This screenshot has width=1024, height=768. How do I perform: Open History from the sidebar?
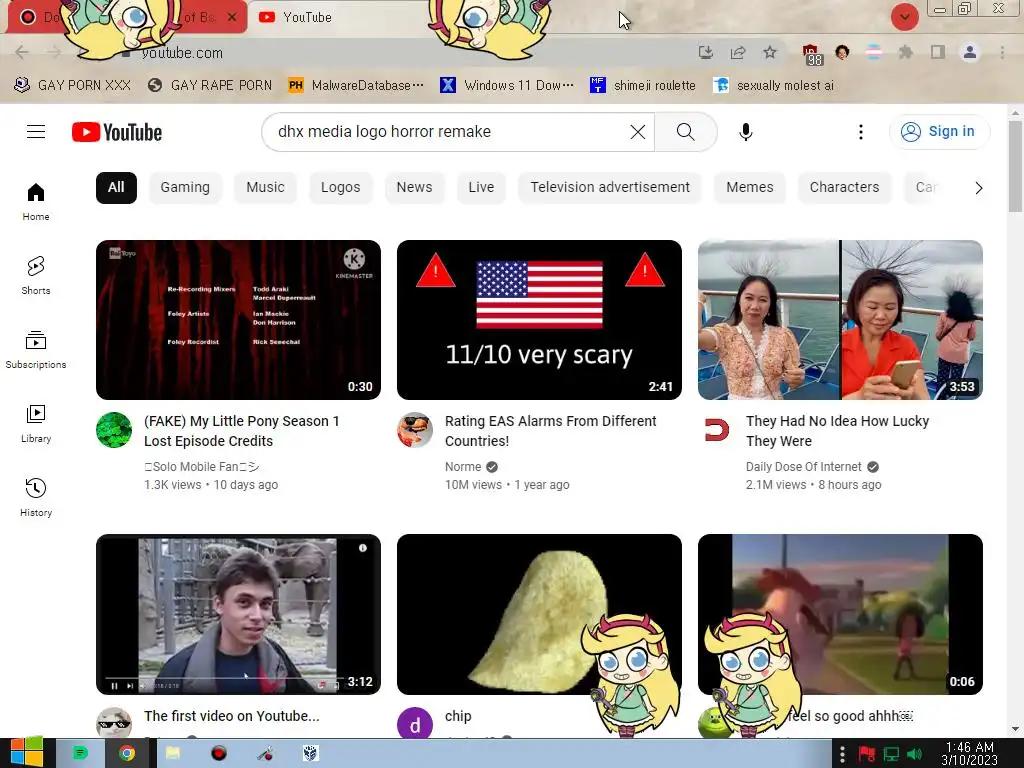click(x=36, y=498)
